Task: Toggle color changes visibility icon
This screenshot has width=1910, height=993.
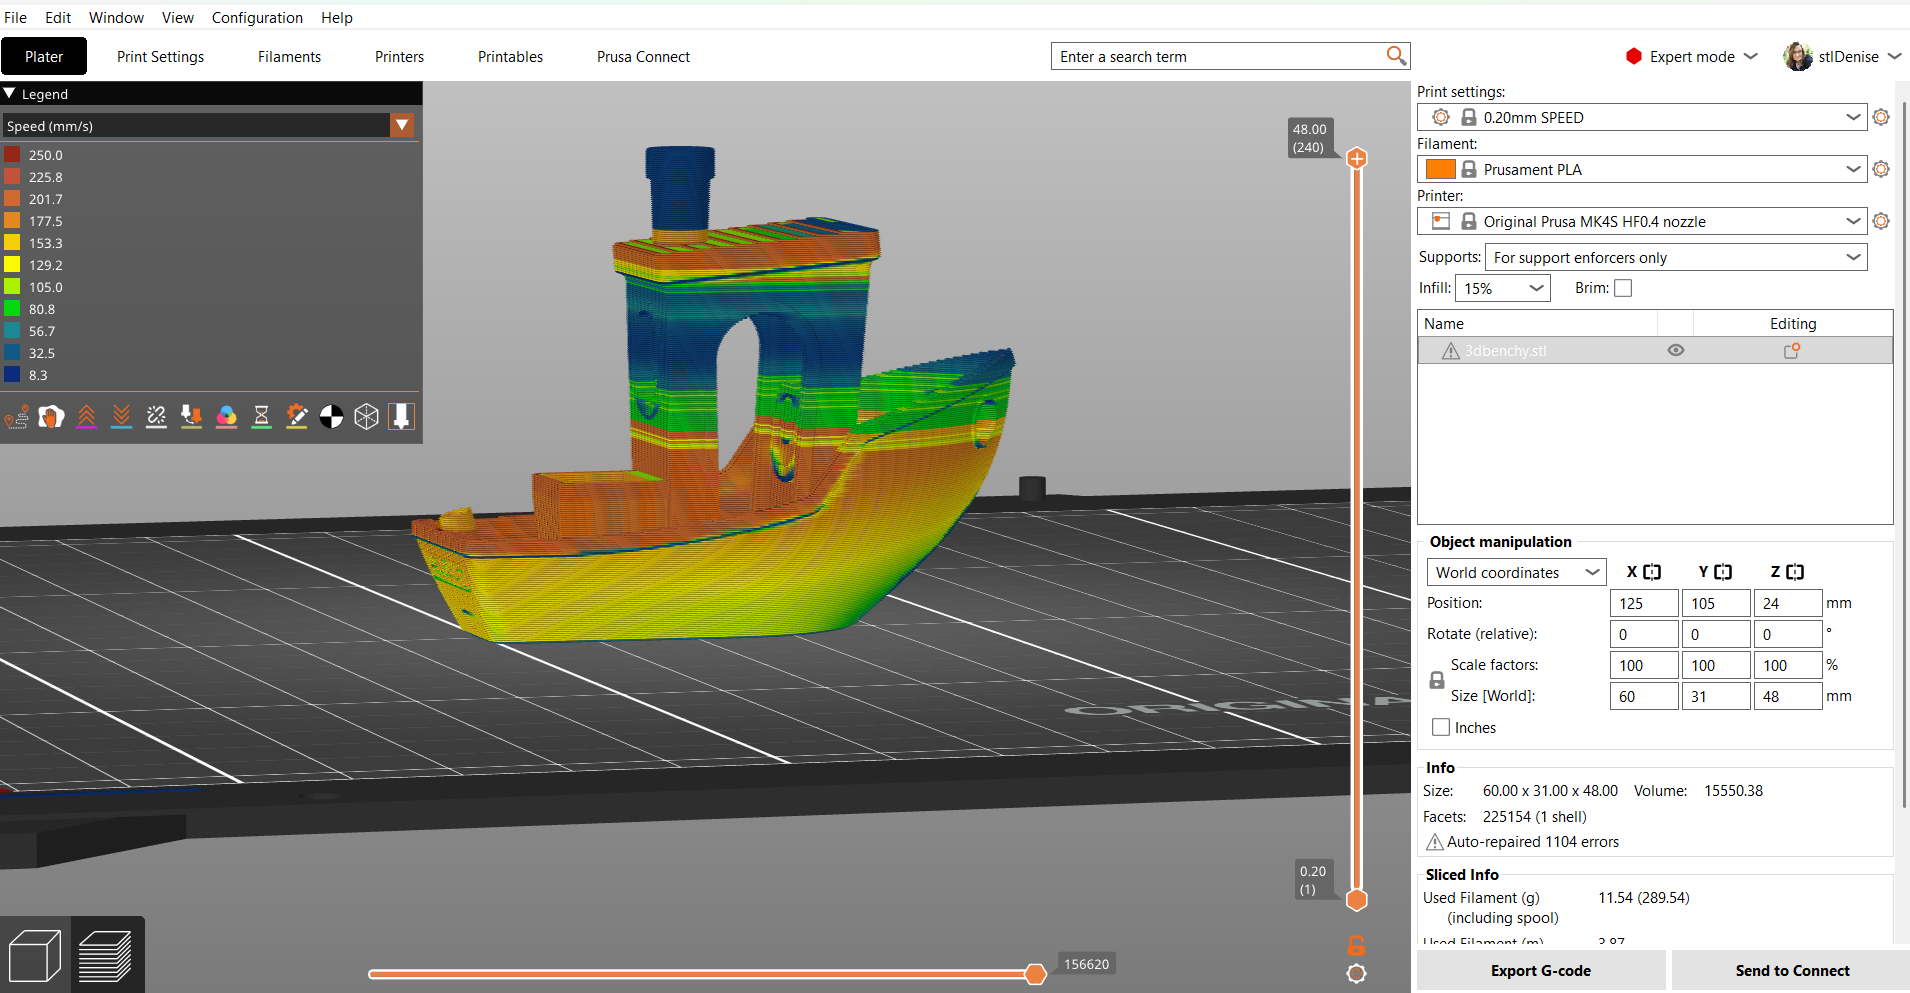Action: [227, 417]
